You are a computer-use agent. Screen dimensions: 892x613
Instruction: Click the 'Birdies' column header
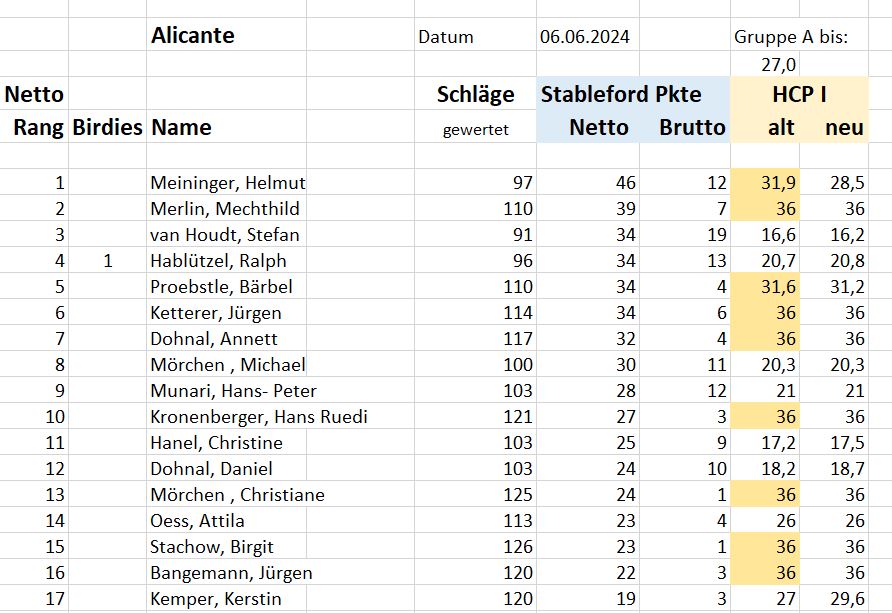point(107,127)
